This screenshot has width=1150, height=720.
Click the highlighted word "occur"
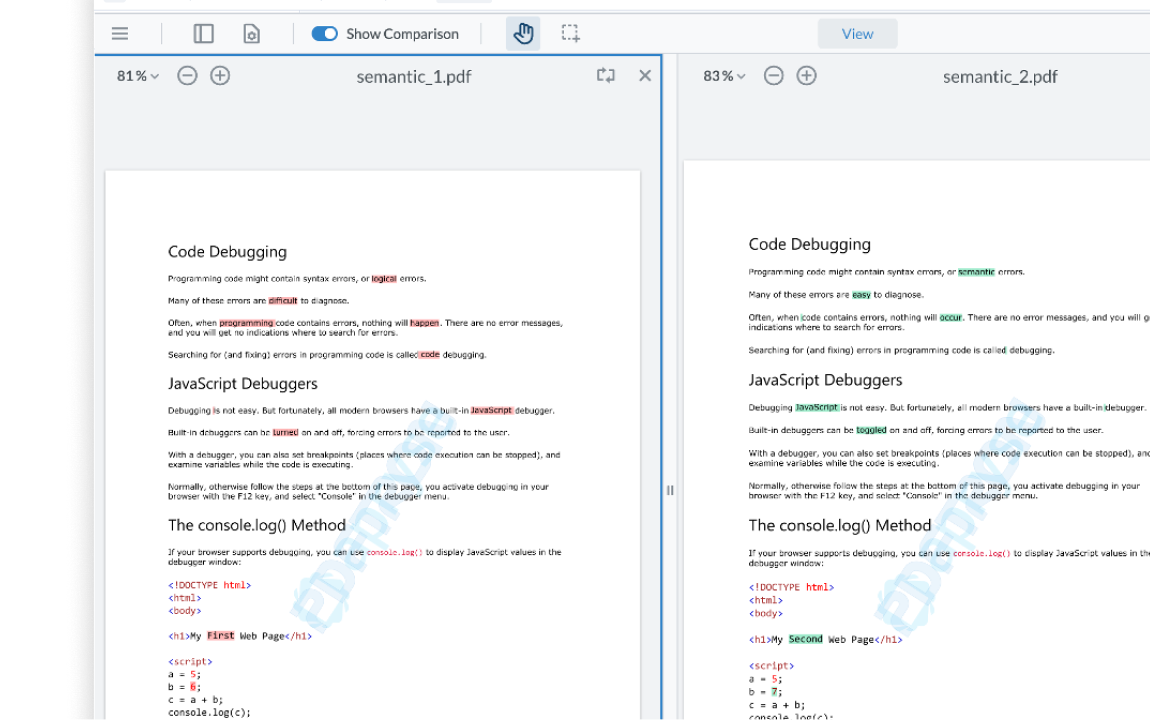951,317
